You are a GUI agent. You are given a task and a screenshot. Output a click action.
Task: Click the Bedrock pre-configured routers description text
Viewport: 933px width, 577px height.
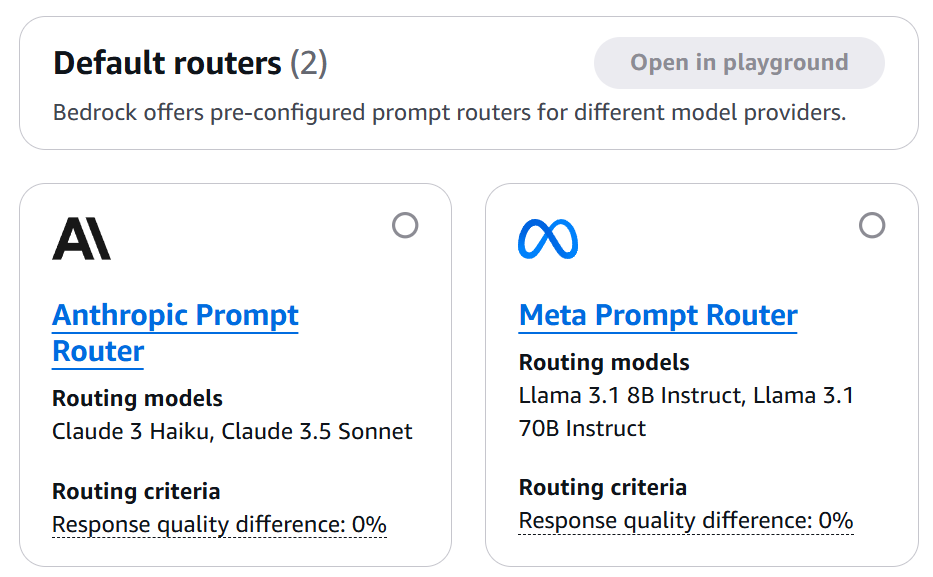coord(449,112)
